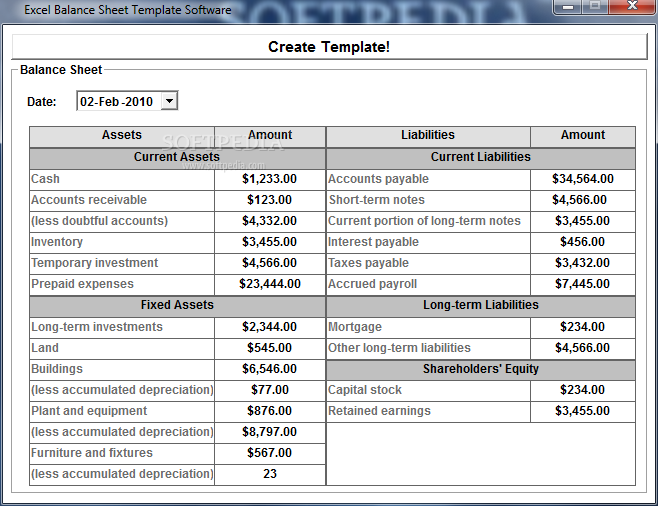Click the Assets column header
This screenshot has height=506, width=658.
pos(122,136)
